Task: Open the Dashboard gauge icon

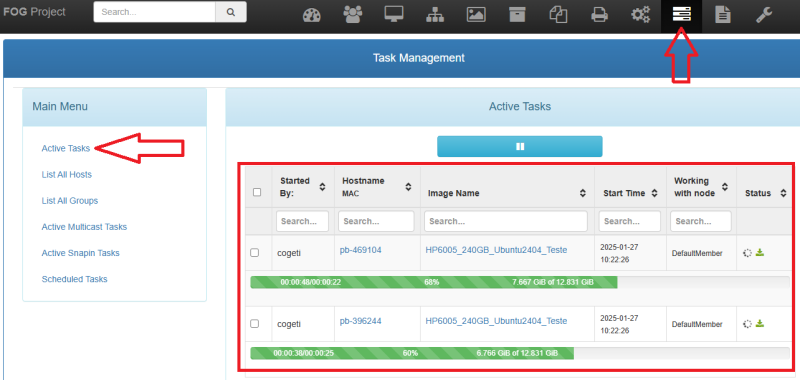Action: tap(311, 15)
